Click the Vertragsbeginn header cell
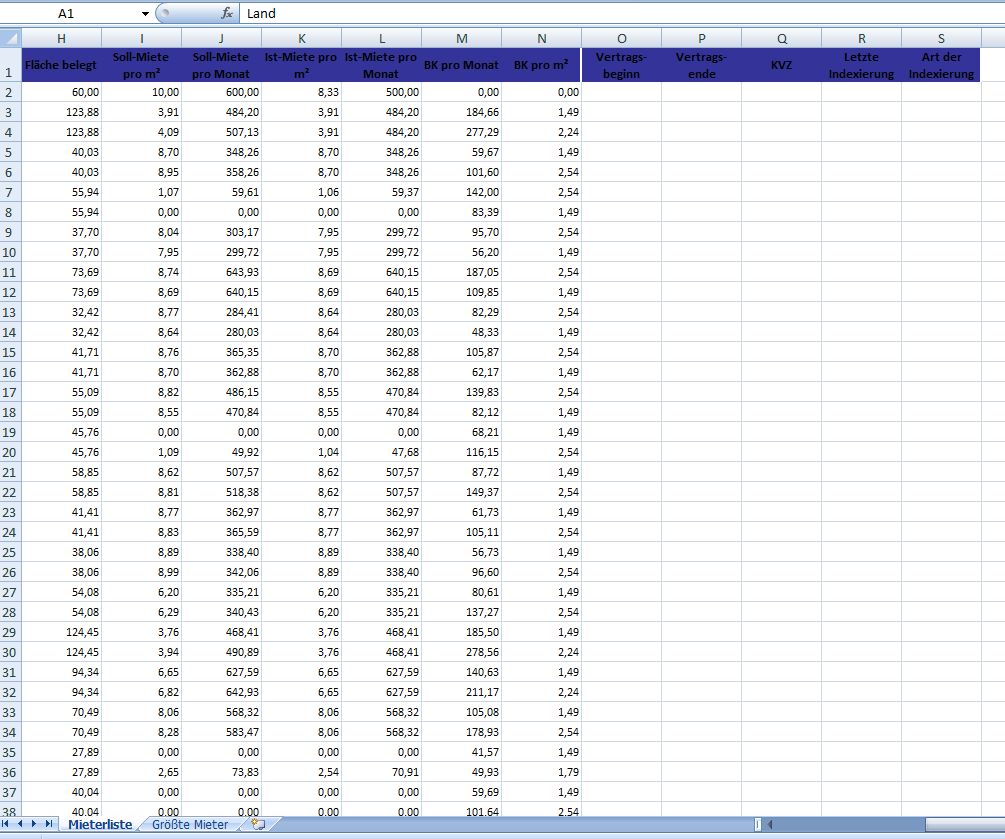The image size is (1005, 839). pos(622,65)
